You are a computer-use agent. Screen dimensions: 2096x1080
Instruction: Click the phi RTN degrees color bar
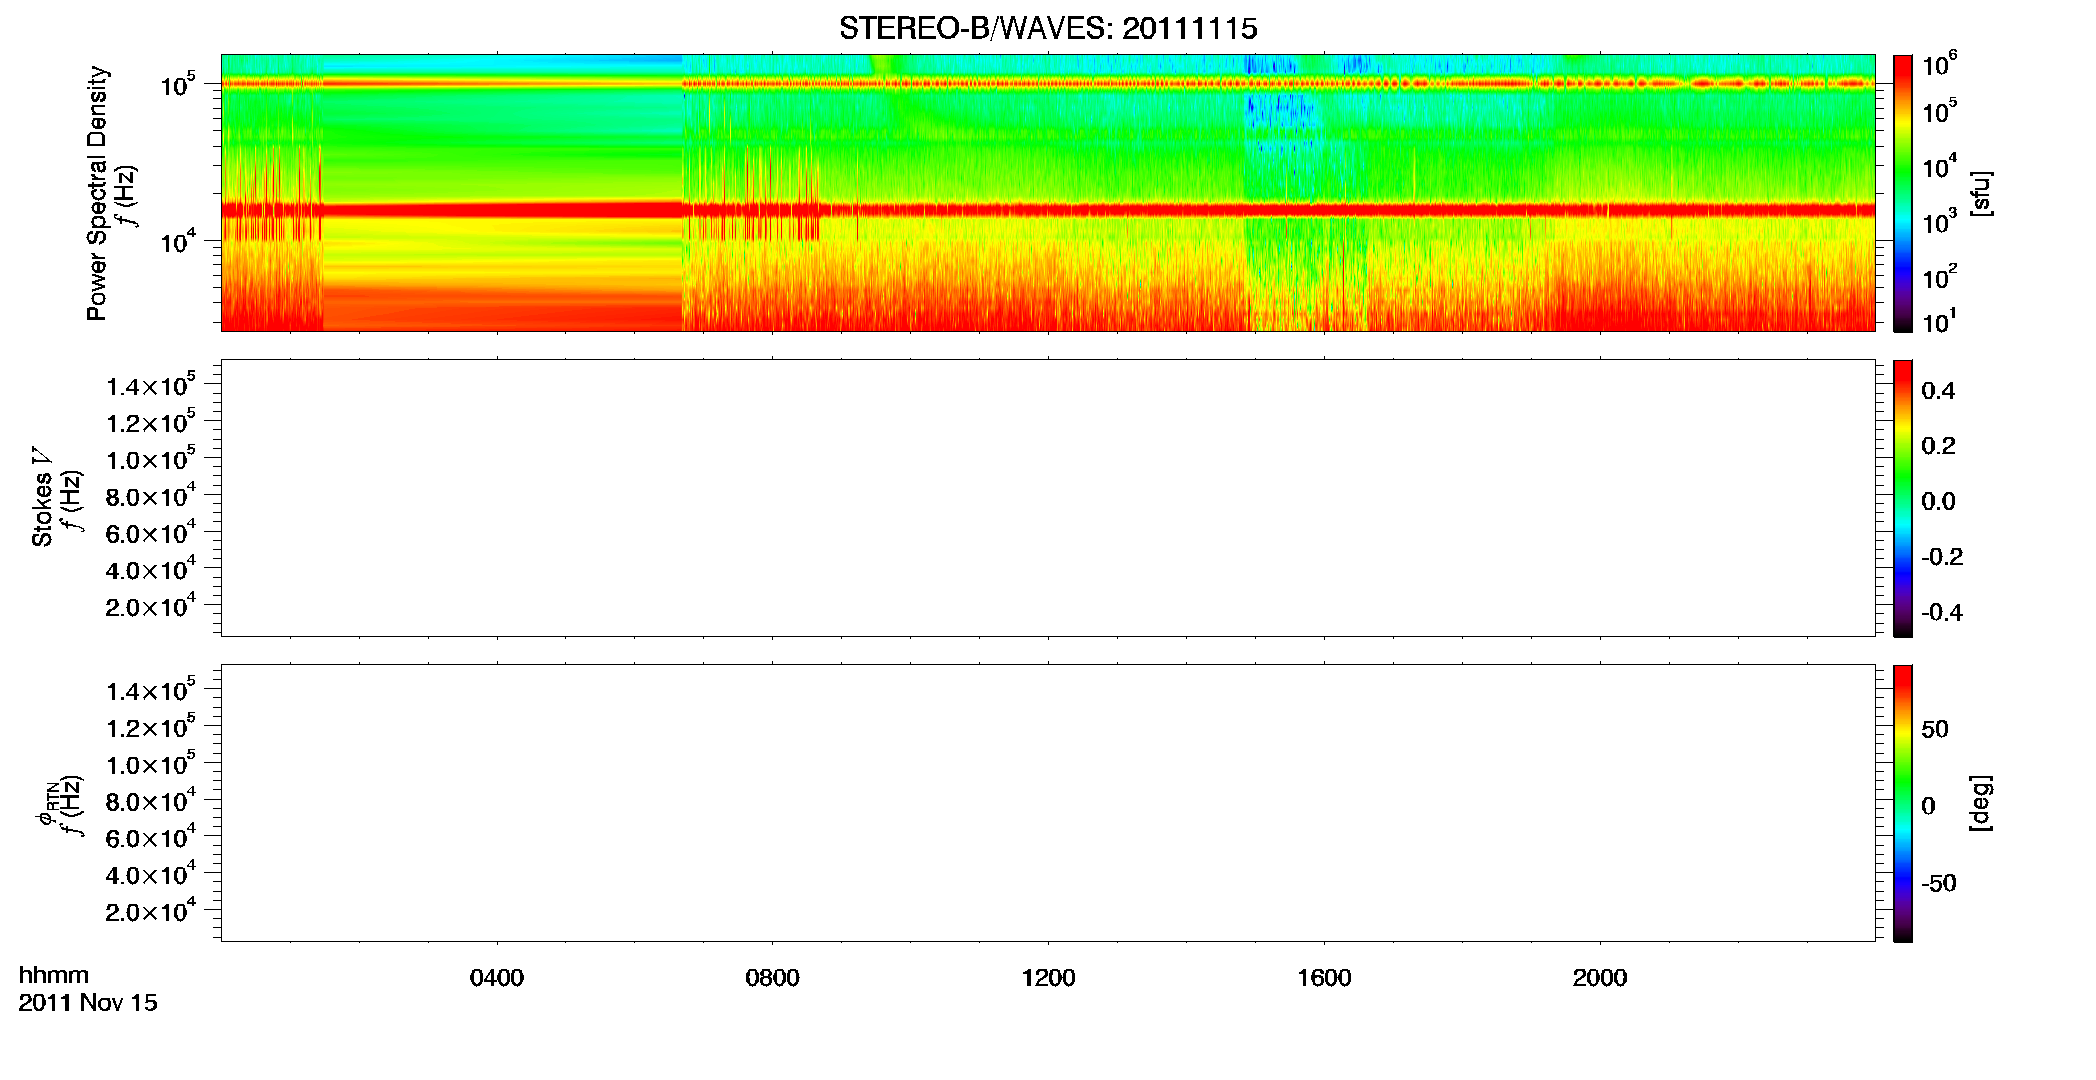(x=1903, y=803)
